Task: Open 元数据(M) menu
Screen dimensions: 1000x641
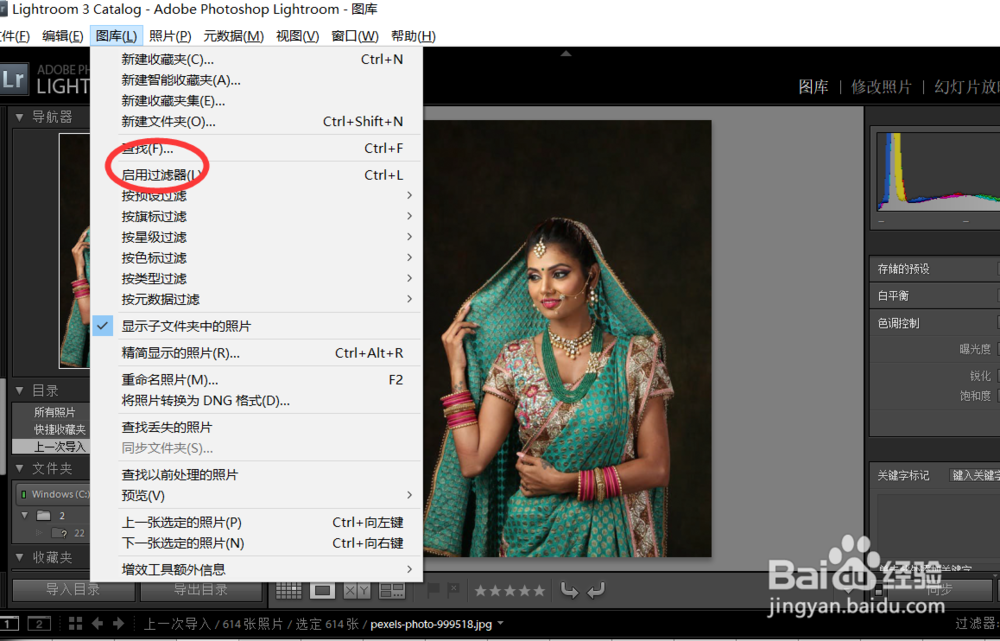Action: [233, 36]
